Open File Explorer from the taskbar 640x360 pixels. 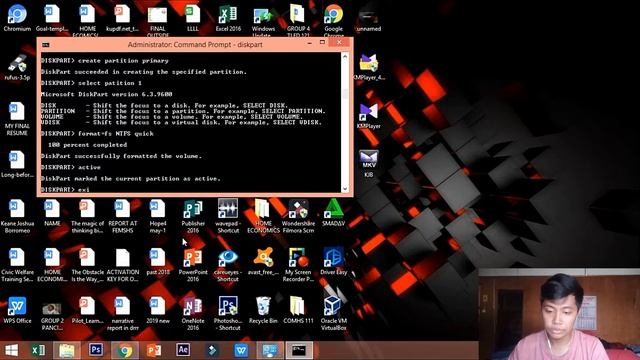point(67,350)
